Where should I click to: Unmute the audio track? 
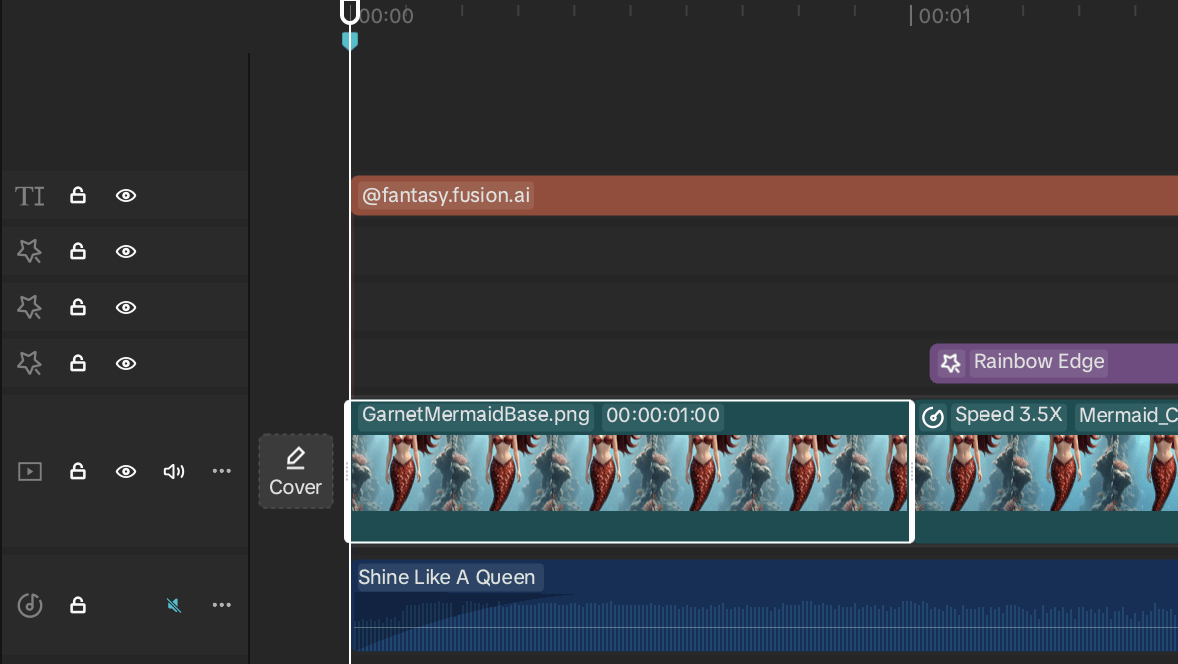coord(173,605)
